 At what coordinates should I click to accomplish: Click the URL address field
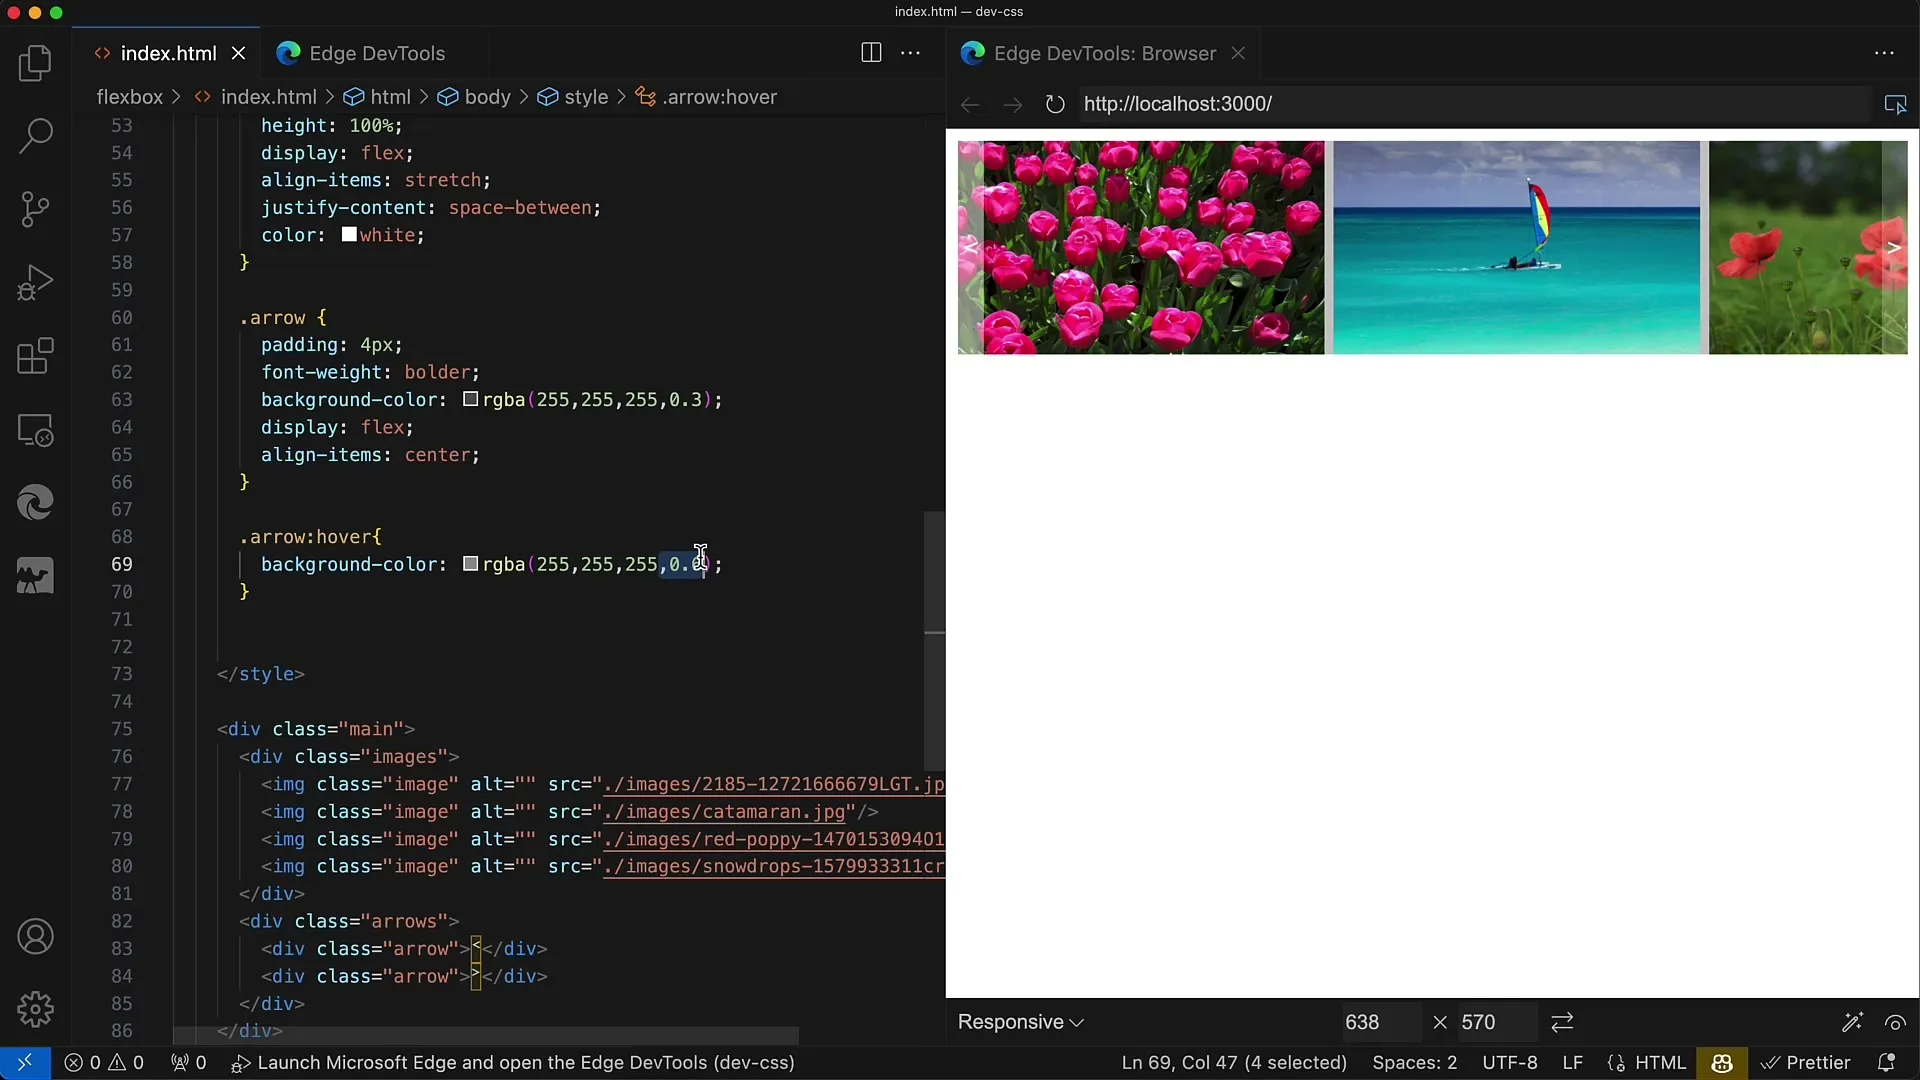1474,104
